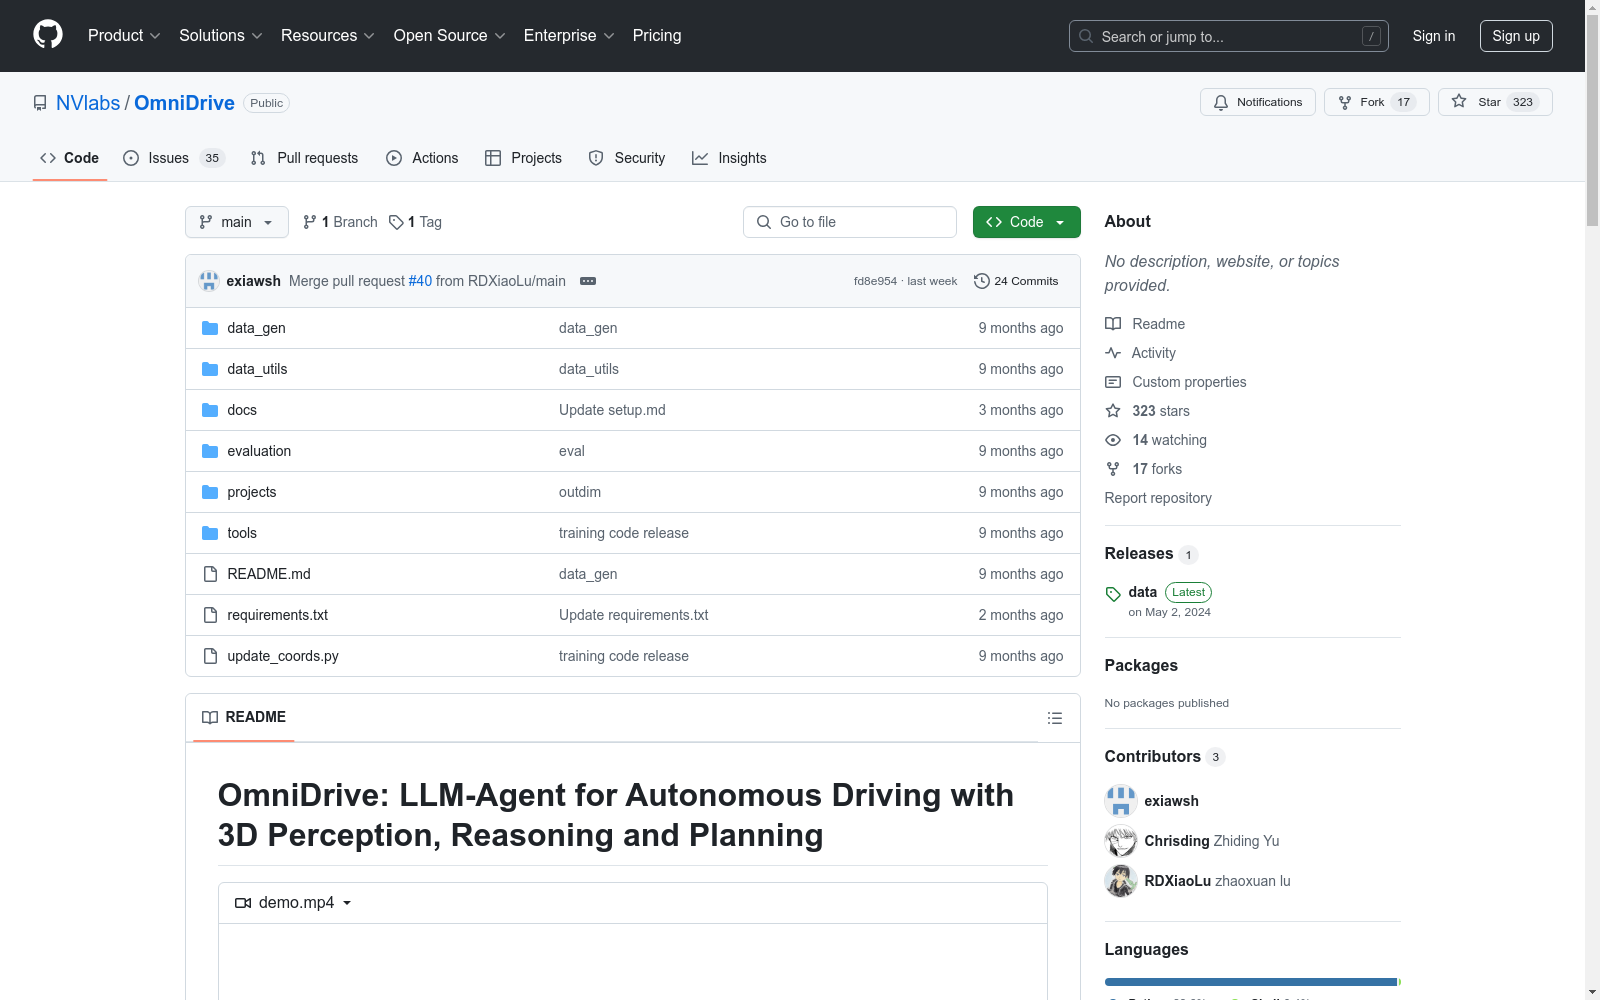The height and width of the screenshot is (1000, 1600).
Task: Switch to the Issues tab
Action: coord(173,158)
